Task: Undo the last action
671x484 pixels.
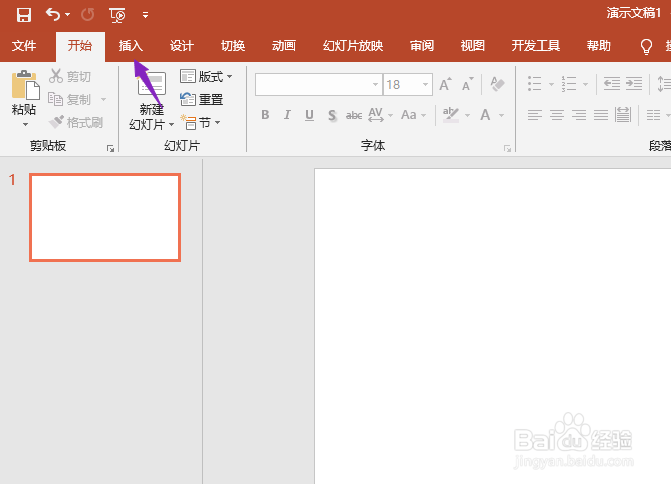Action: [x=53, y=15]
